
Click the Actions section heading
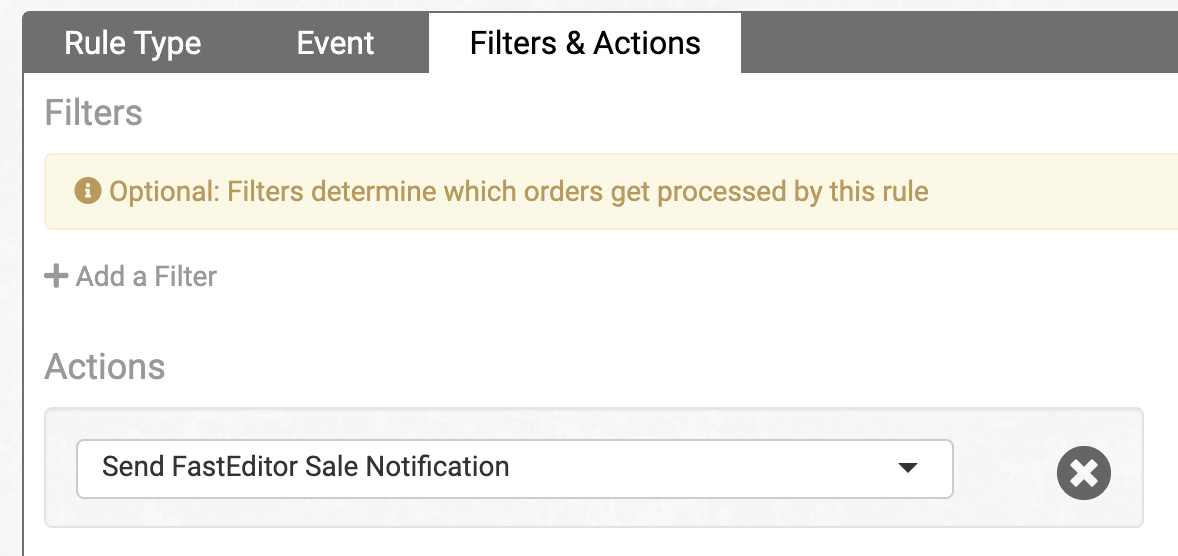tap(105, 367)
